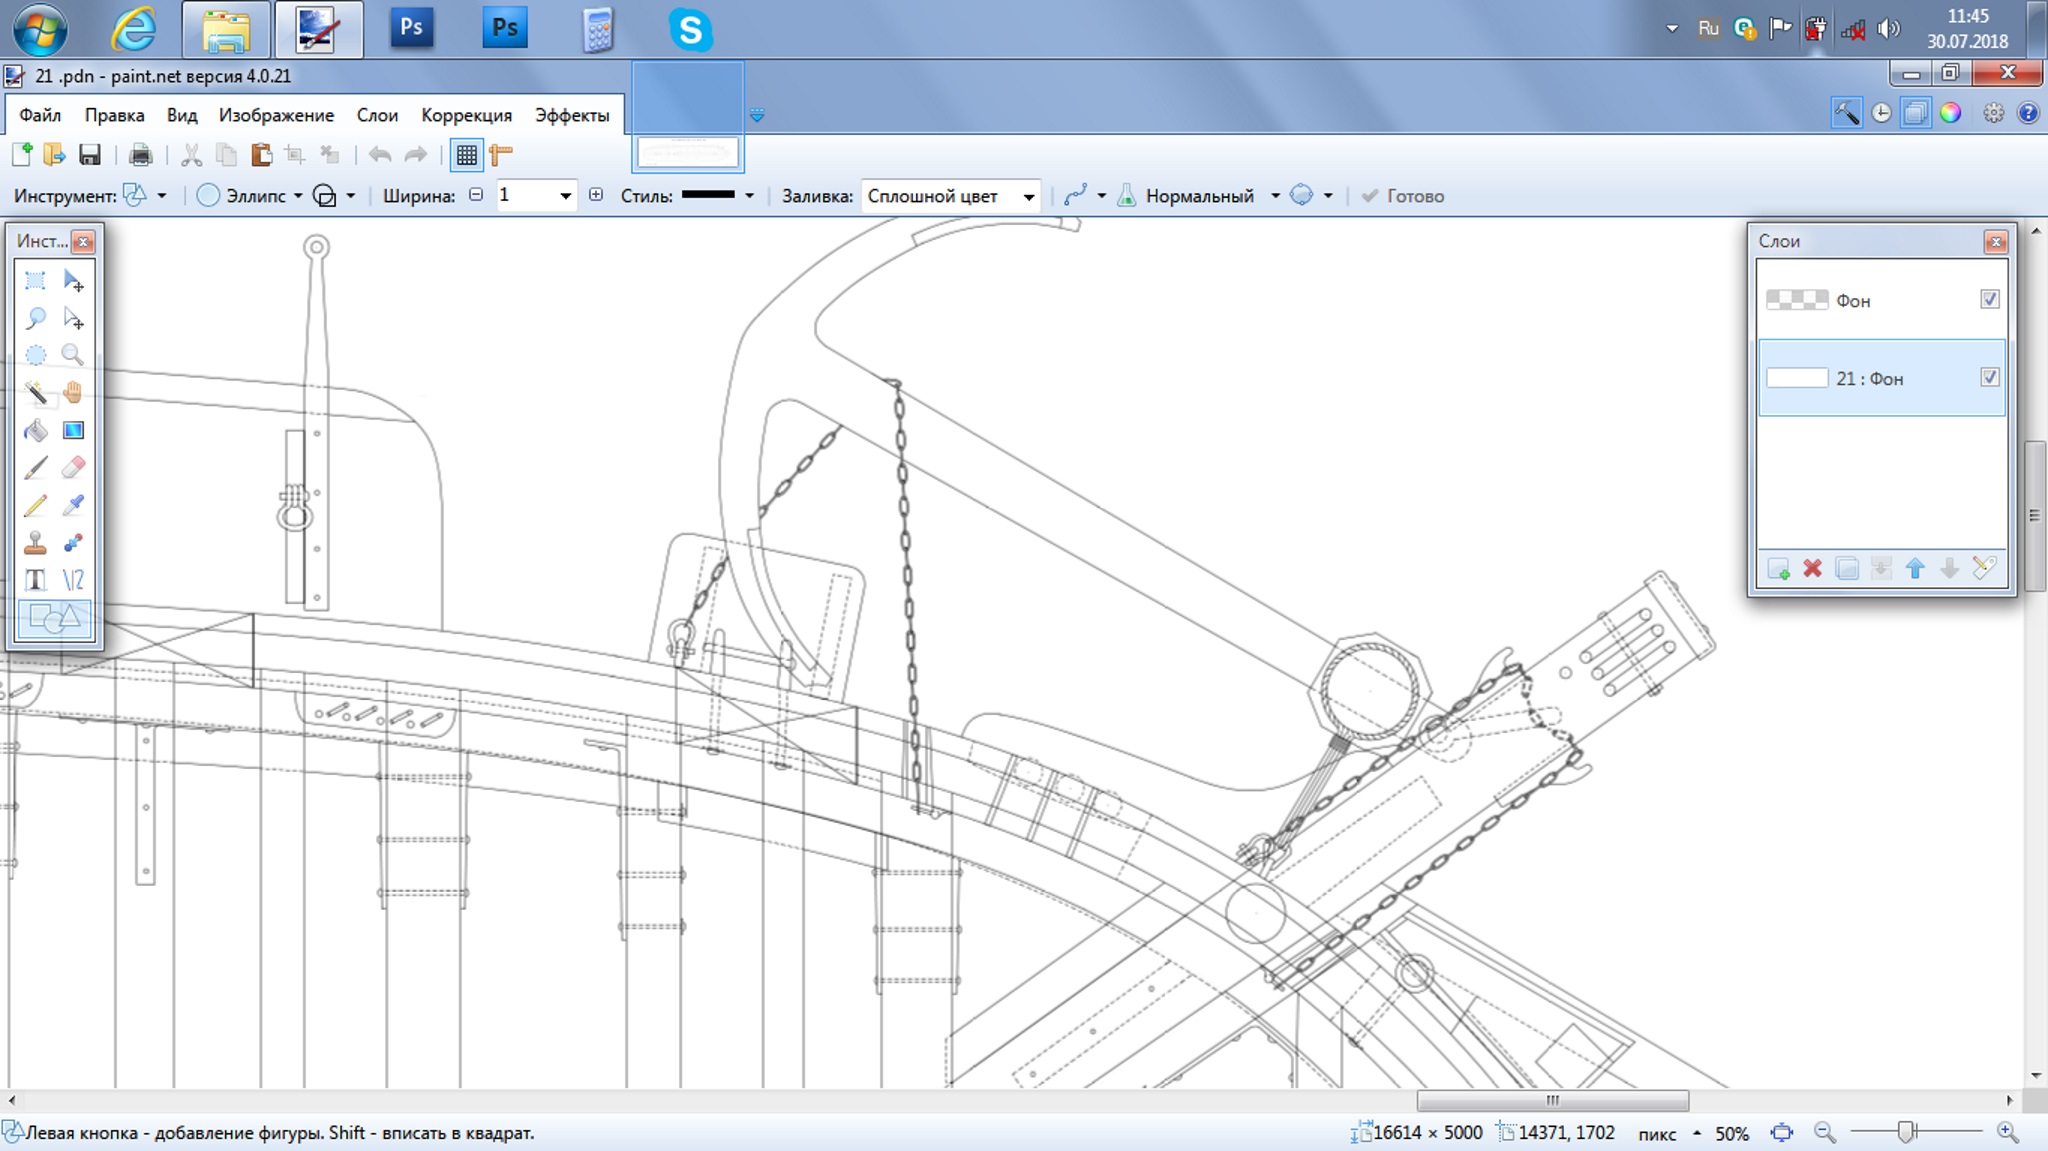Screen dimensions: 2048x1151
Task: Increase width with the plus button
Action: (x=596, y=195)
